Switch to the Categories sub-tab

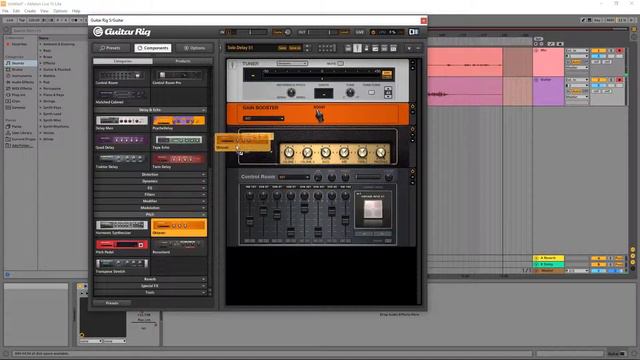[x=123, y=61]
